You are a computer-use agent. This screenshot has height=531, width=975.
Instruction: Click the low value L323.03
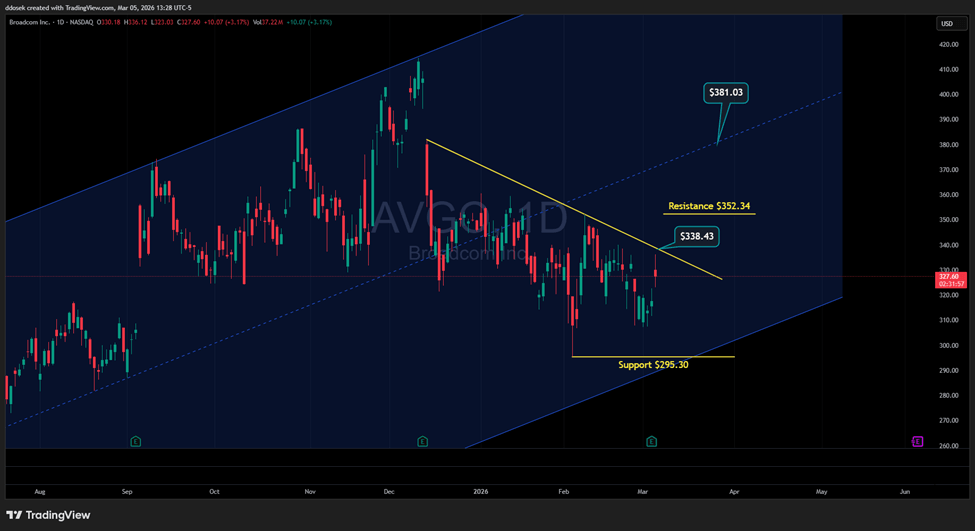click(162, 22)
